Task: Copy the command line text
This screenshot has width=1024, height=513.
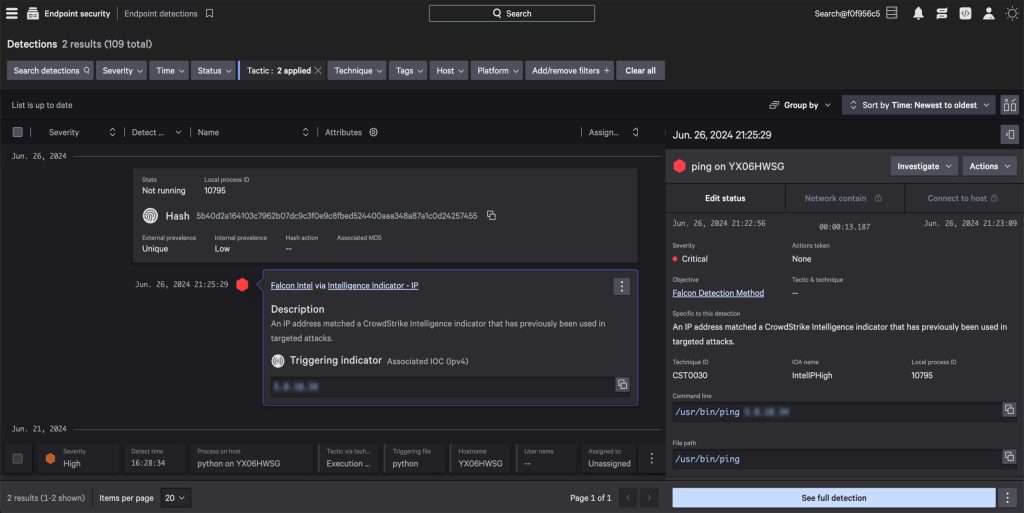Action: pos(1009,410)
